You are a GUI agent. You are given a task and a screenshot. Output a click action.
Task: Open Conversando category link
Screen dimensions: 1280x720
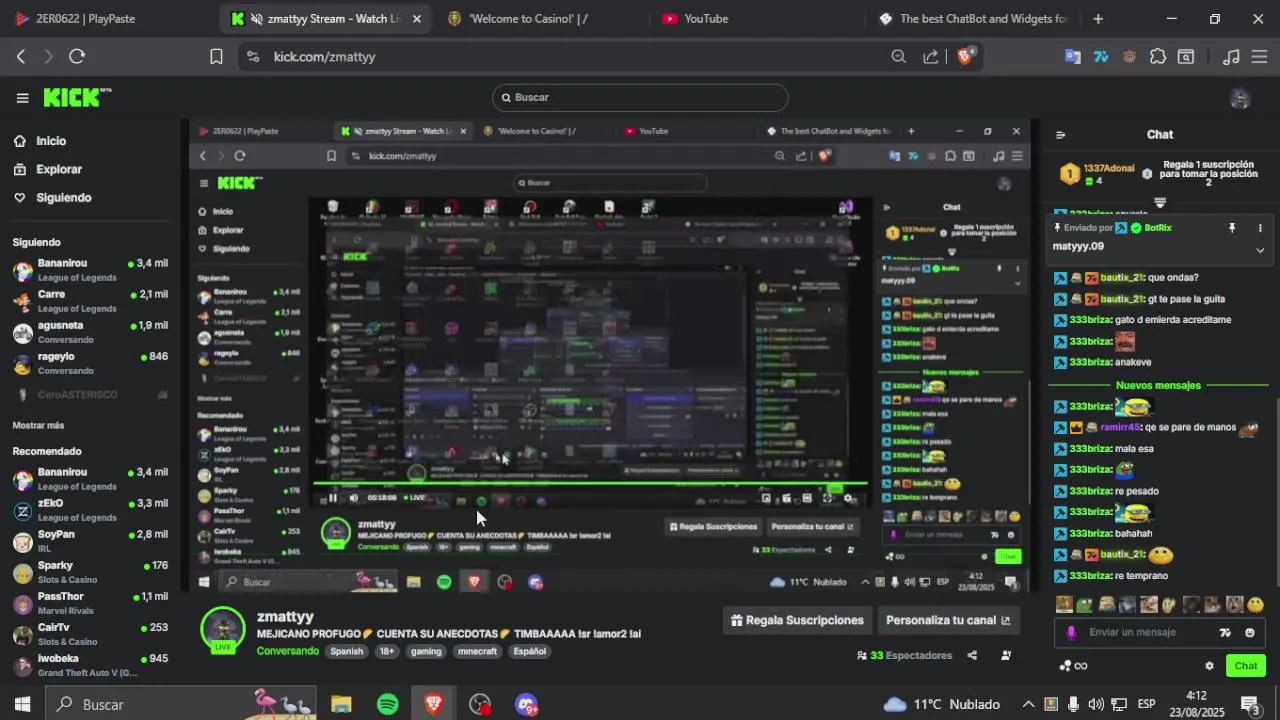click(288, 651)
